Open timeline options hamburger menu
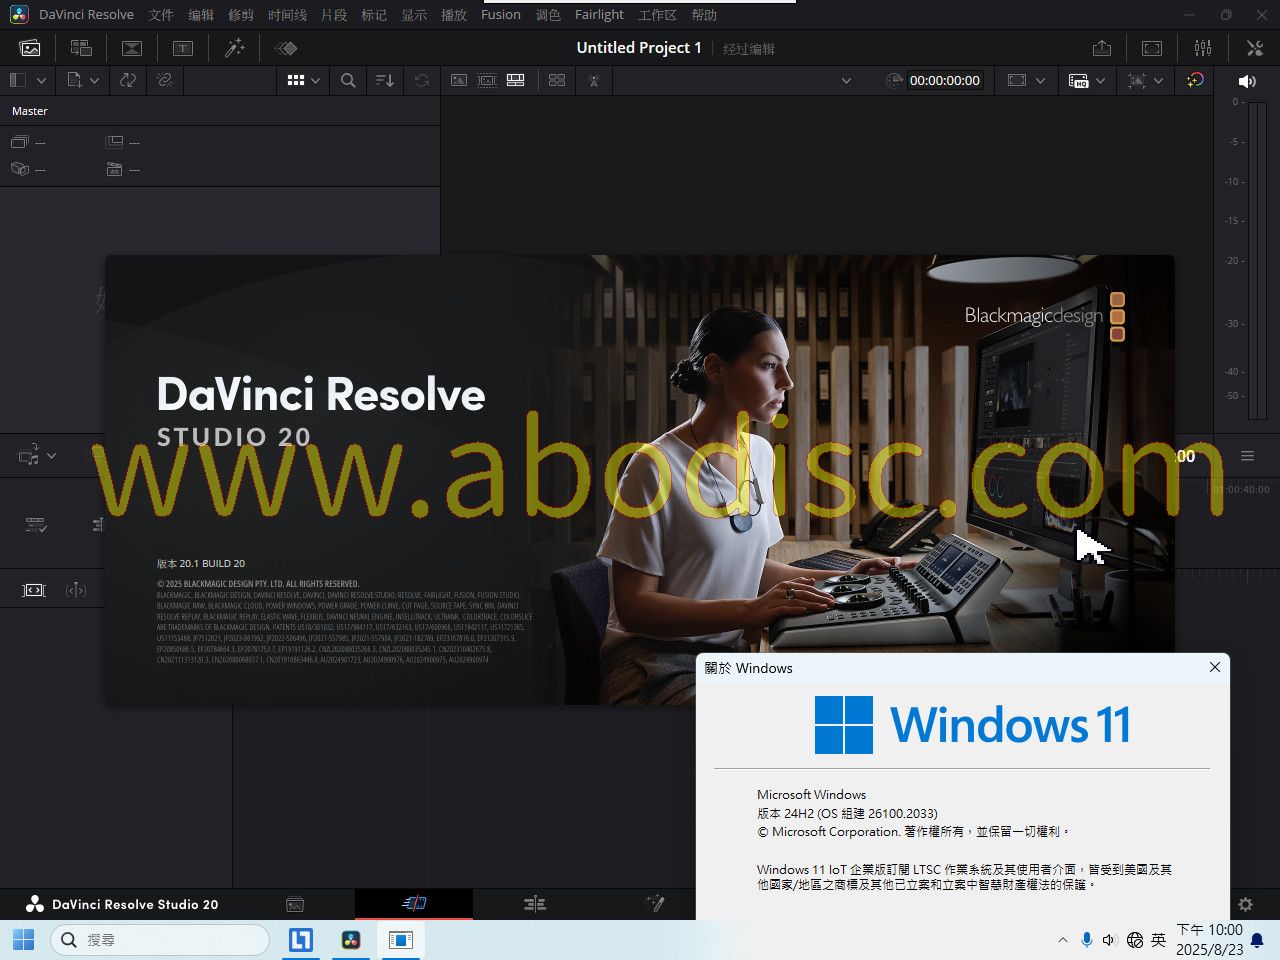Image resolution: width=1280 pixels, height=960 pixels. click(x=1247, y=456)
